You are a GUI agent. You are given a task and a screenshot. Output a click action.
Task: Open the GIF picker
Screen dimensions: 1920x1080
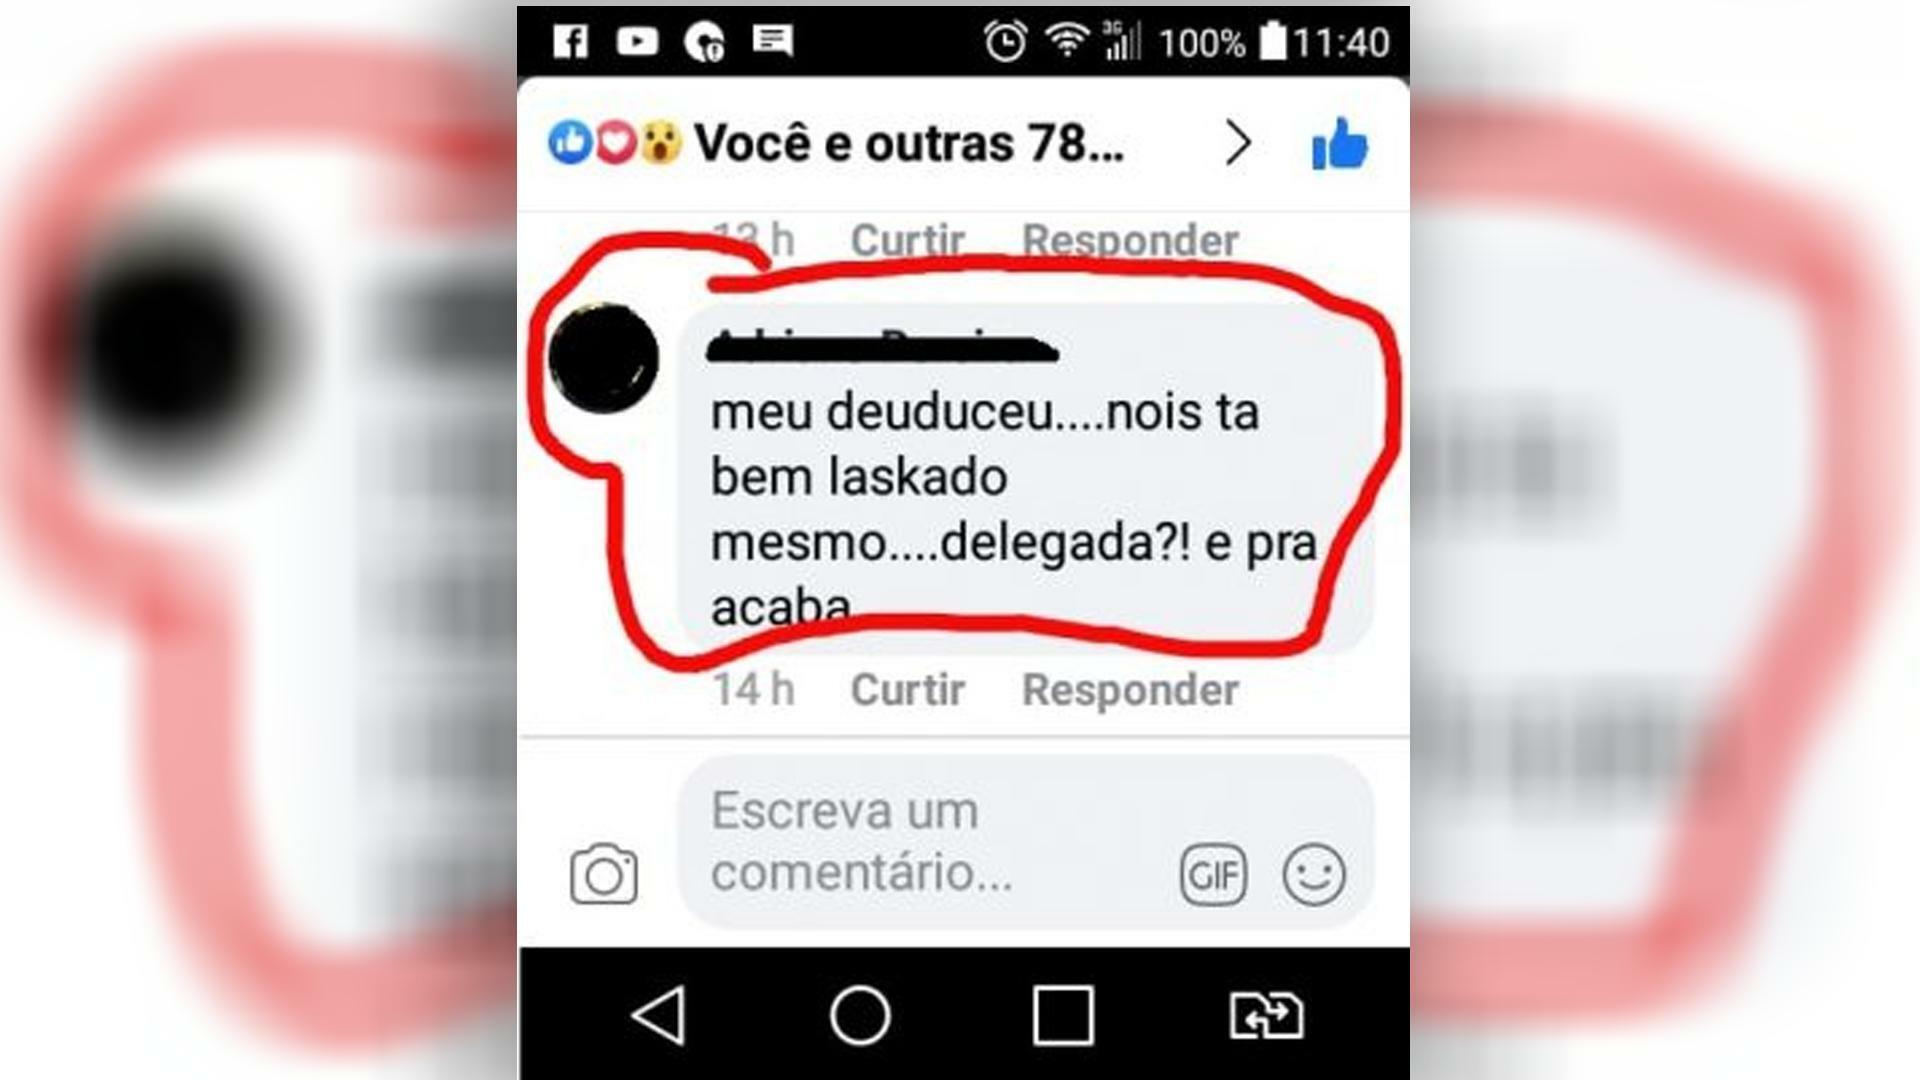click(1213, 875)
